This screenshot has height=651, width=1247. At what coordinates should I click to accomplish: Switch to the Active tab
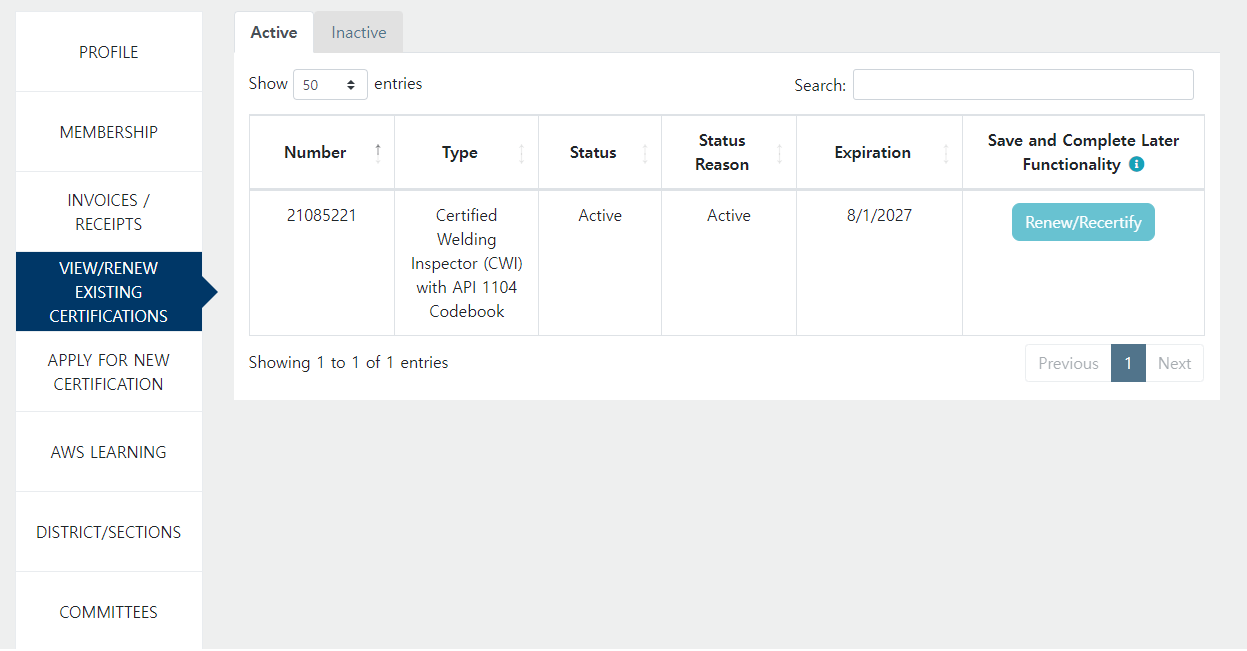point(274,32)
